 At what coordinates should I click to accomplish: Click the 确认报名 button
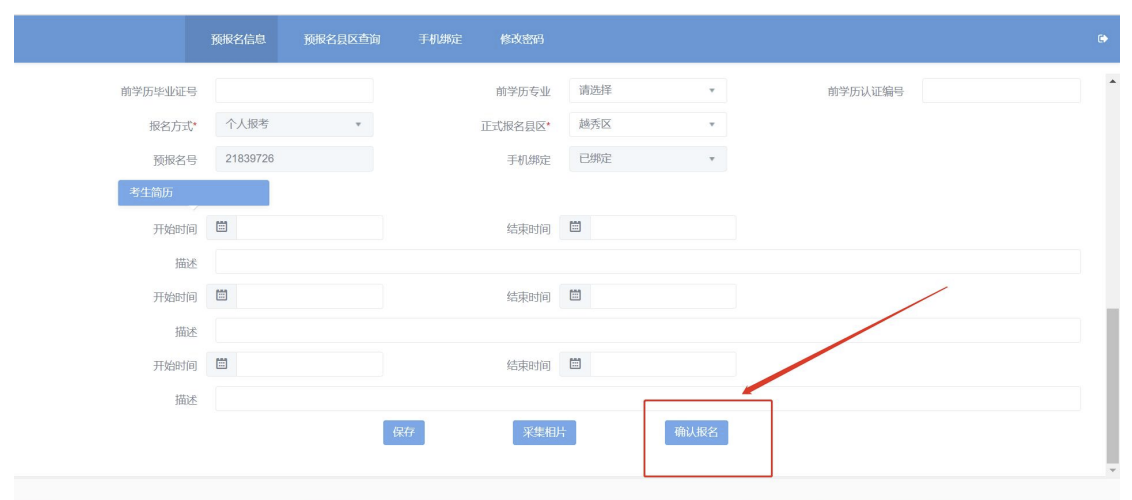pyautogui.click(x=696, y=432)
